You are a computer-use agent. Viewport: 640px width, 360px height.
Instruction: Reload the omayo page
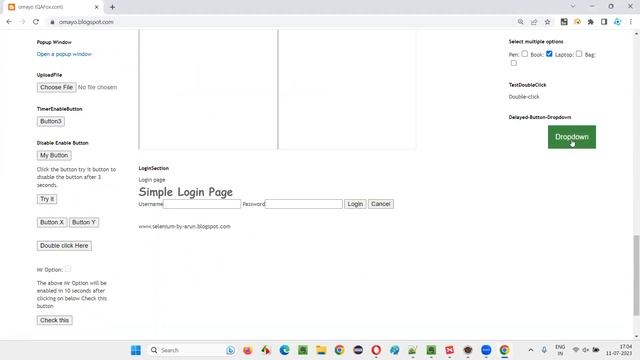36,22
